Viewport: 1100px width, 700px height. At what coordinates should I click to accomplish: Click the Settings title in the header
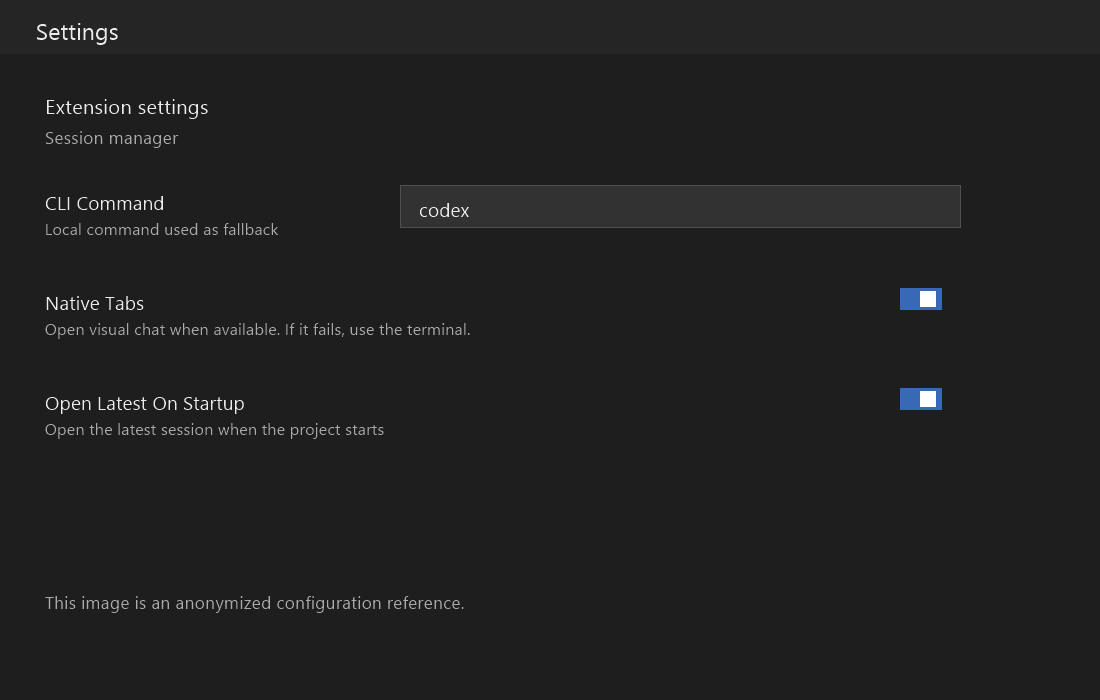(x=77, y=32)
